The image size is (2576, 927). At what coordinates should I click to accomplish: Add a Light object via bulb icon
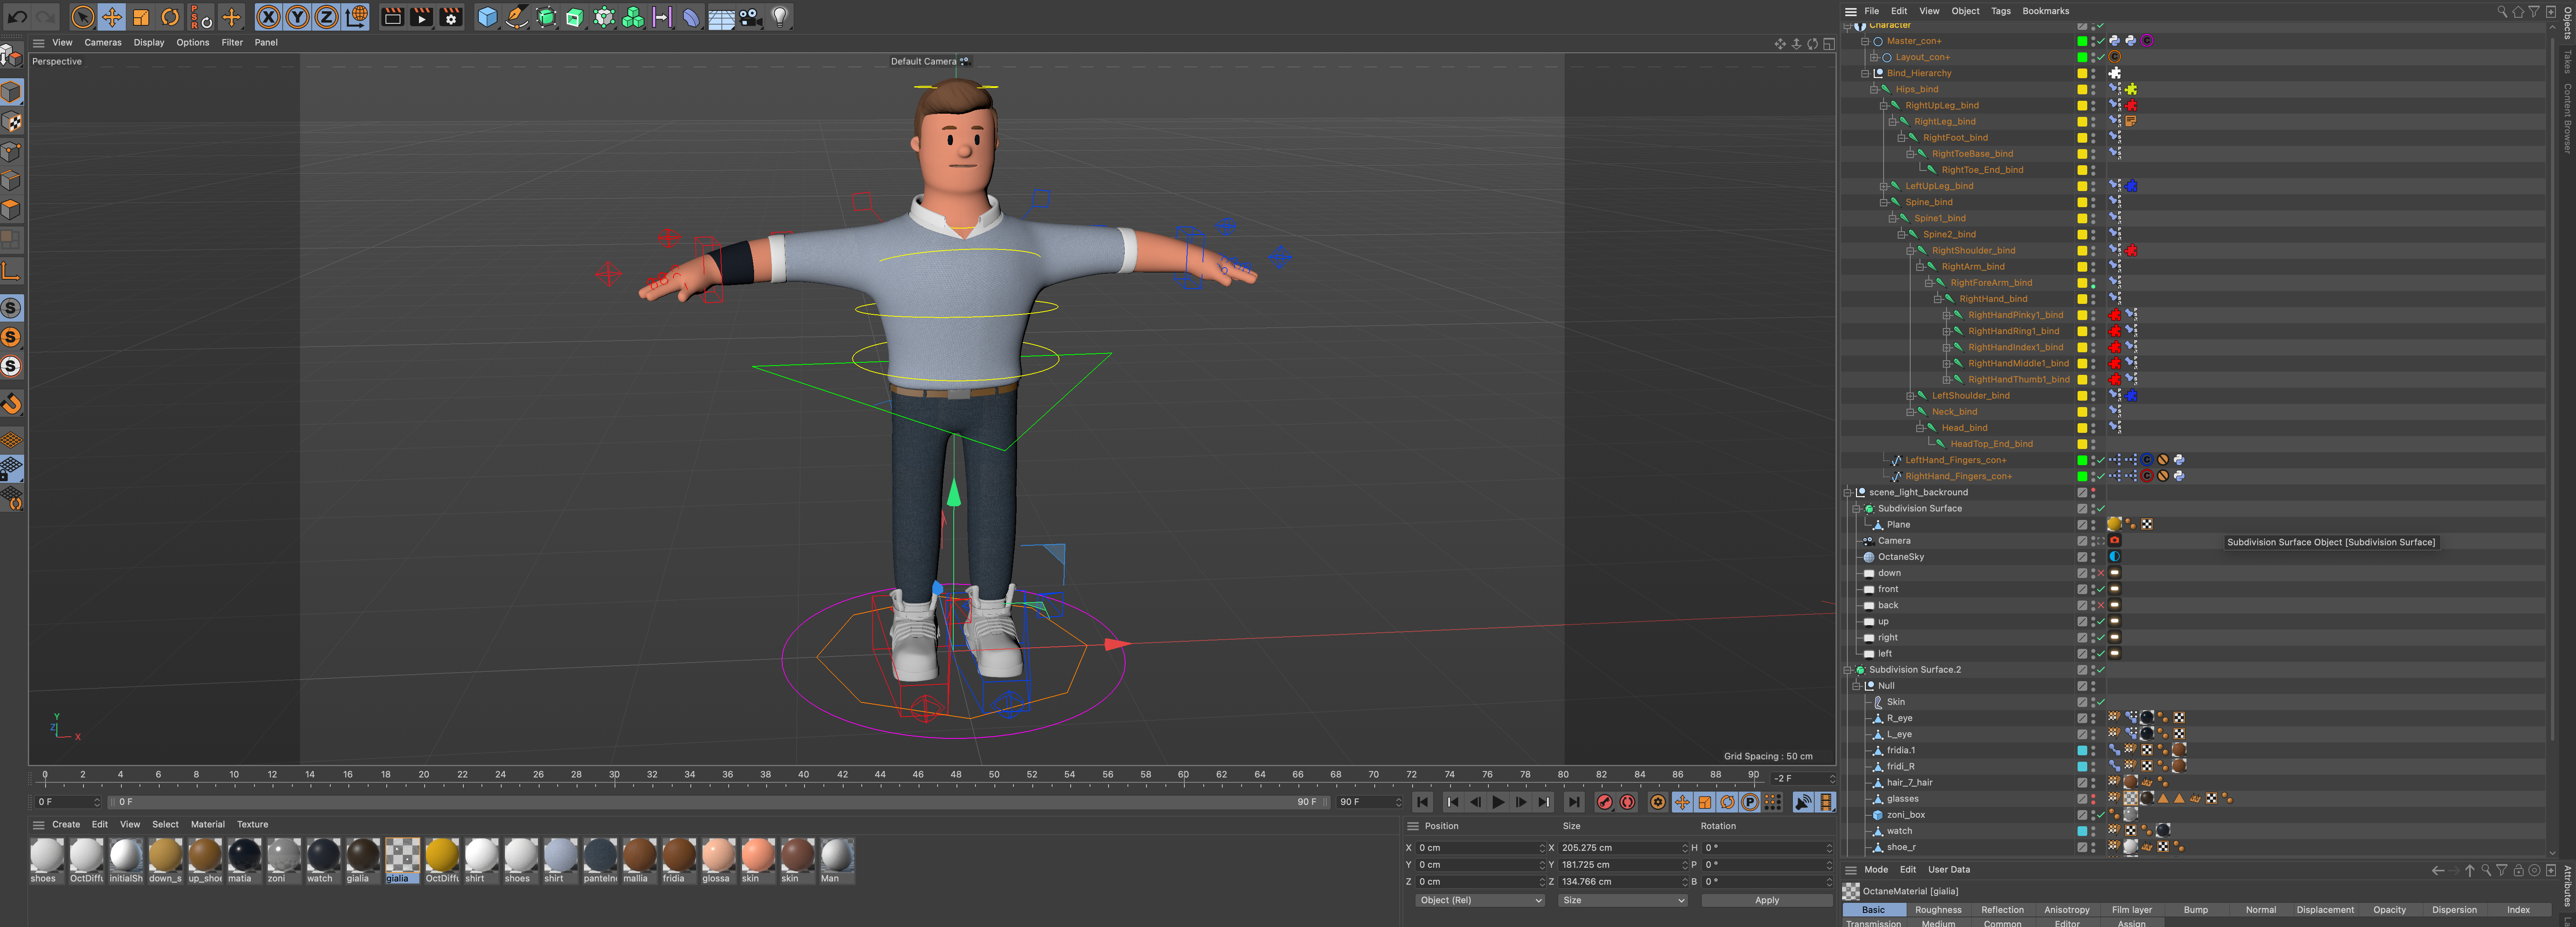point(780,17)
